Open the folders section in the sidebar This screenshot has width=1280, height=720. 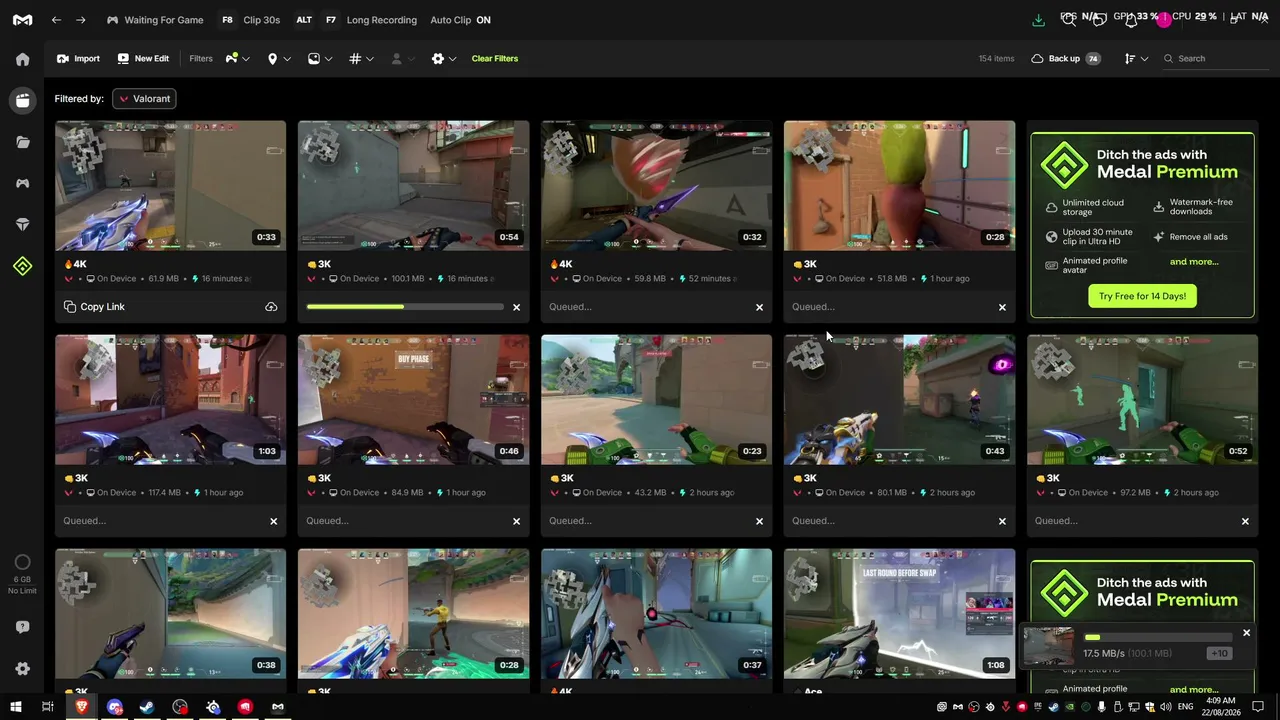[22, 142]
